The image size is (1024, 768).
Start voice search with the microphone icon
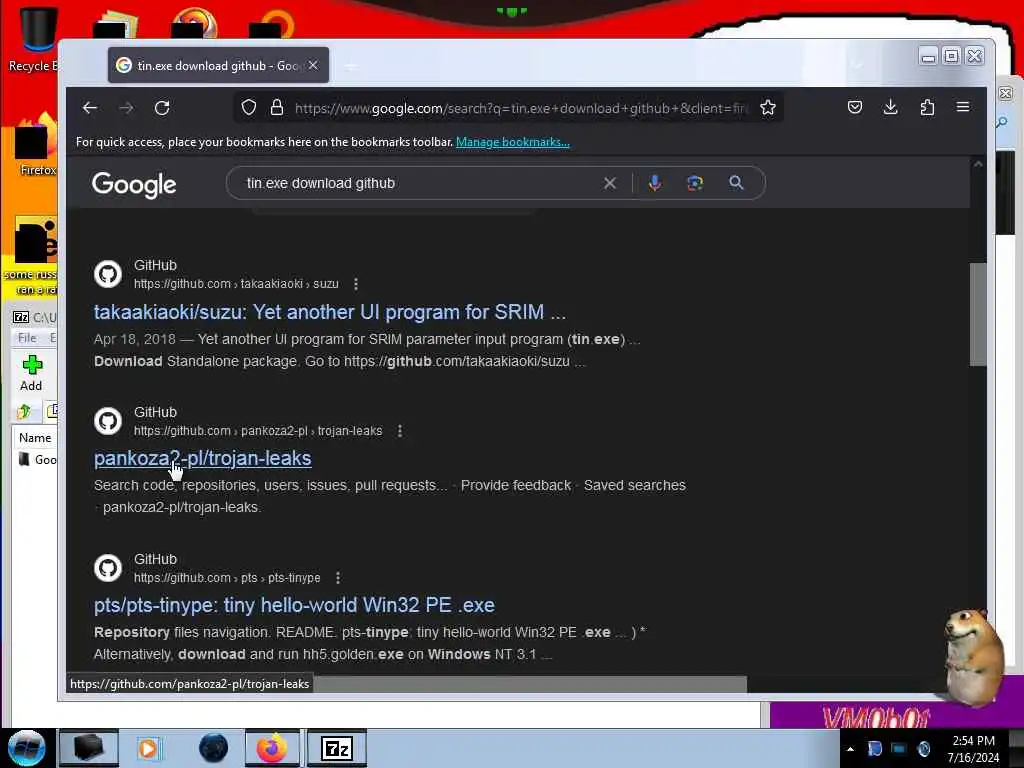tap(654, 184)
